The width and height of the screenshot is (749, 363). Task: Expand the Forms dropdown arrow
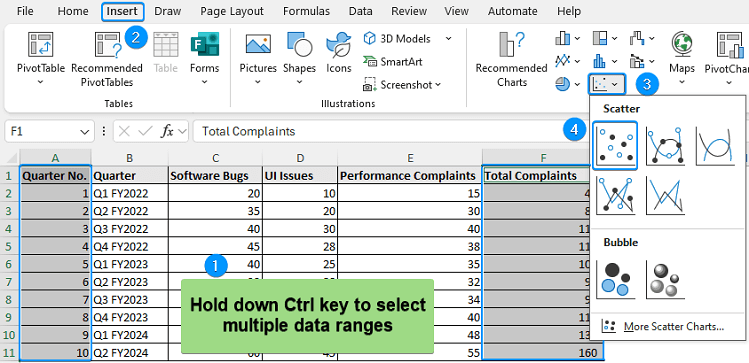(204, 82)
